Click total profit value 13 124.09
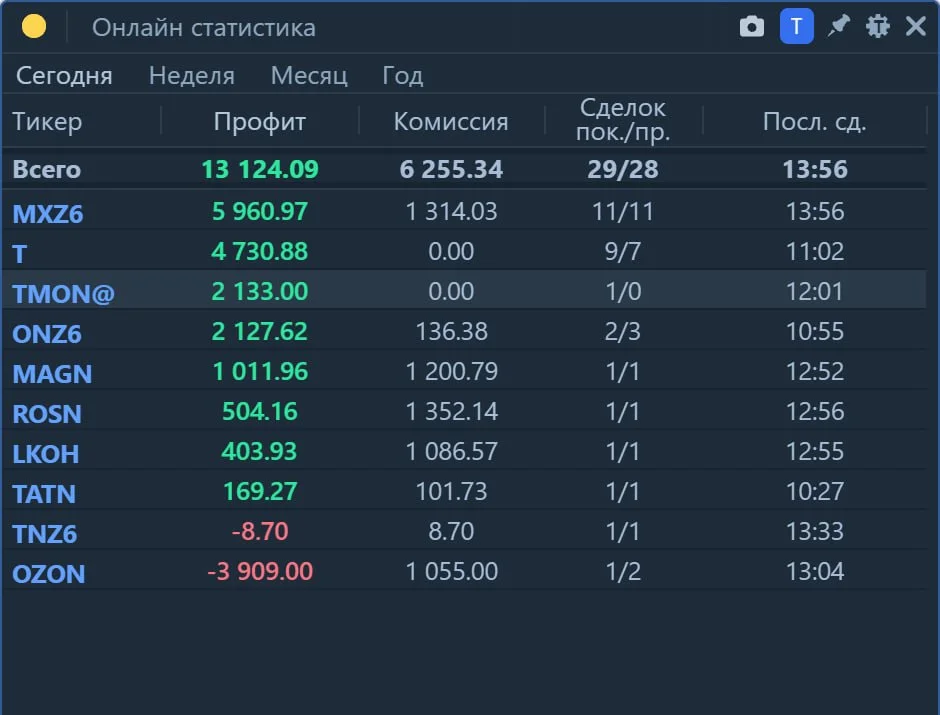Viewport: 940px width, 715px height. pos(260,170)
